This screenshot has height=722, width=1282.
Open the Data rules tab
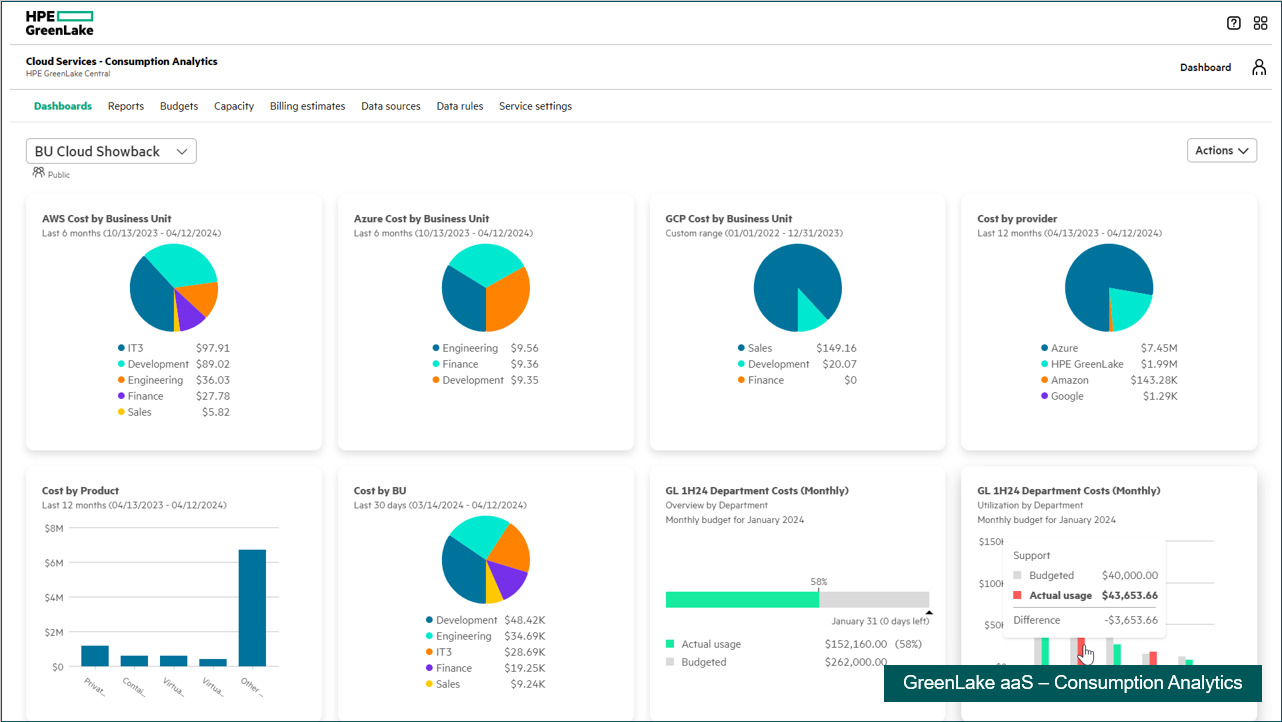[x=460, y=106]
